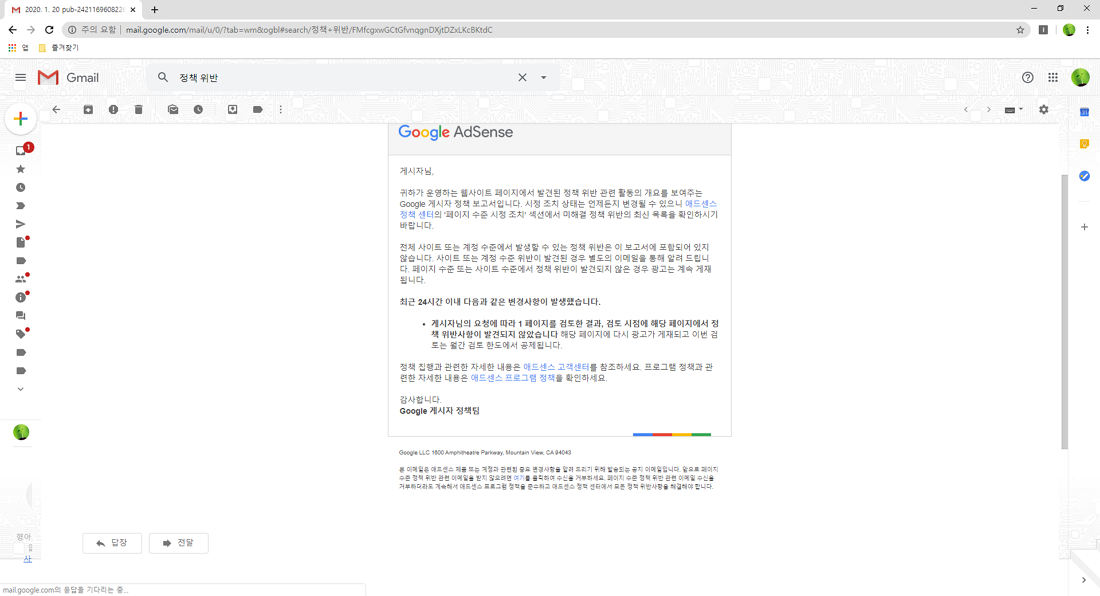Open the label icon just above the sidebar chevron

tap(20, 370)
